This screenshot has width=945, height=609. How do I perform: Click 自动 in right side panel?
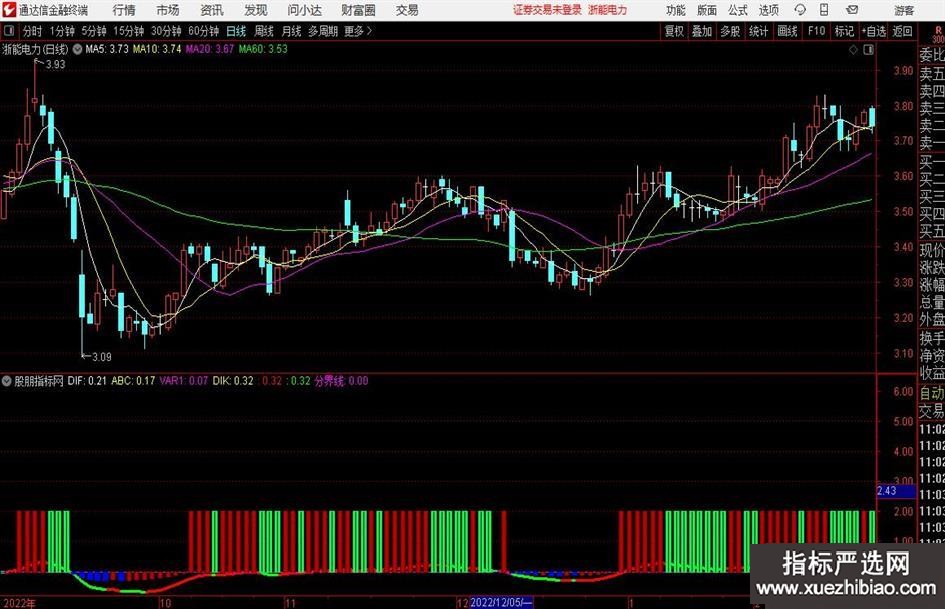[931, 393]
